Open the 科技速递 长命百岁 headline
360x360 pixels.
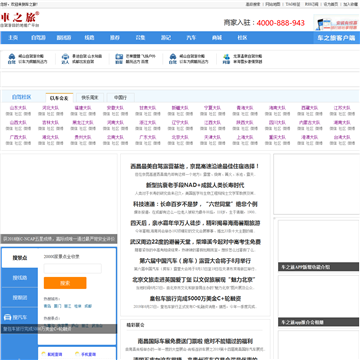click(x=195, y=204)
